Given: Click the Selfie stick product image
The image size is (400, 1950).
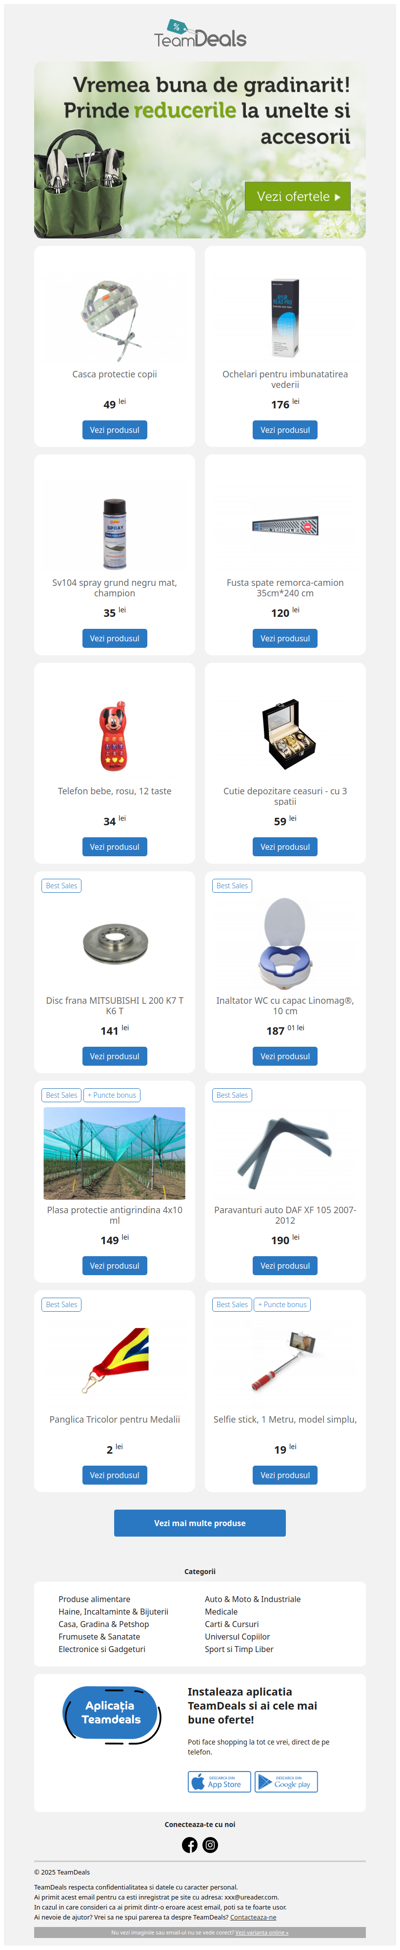Looking at the screenshot, I should (x=285, y=1362).
